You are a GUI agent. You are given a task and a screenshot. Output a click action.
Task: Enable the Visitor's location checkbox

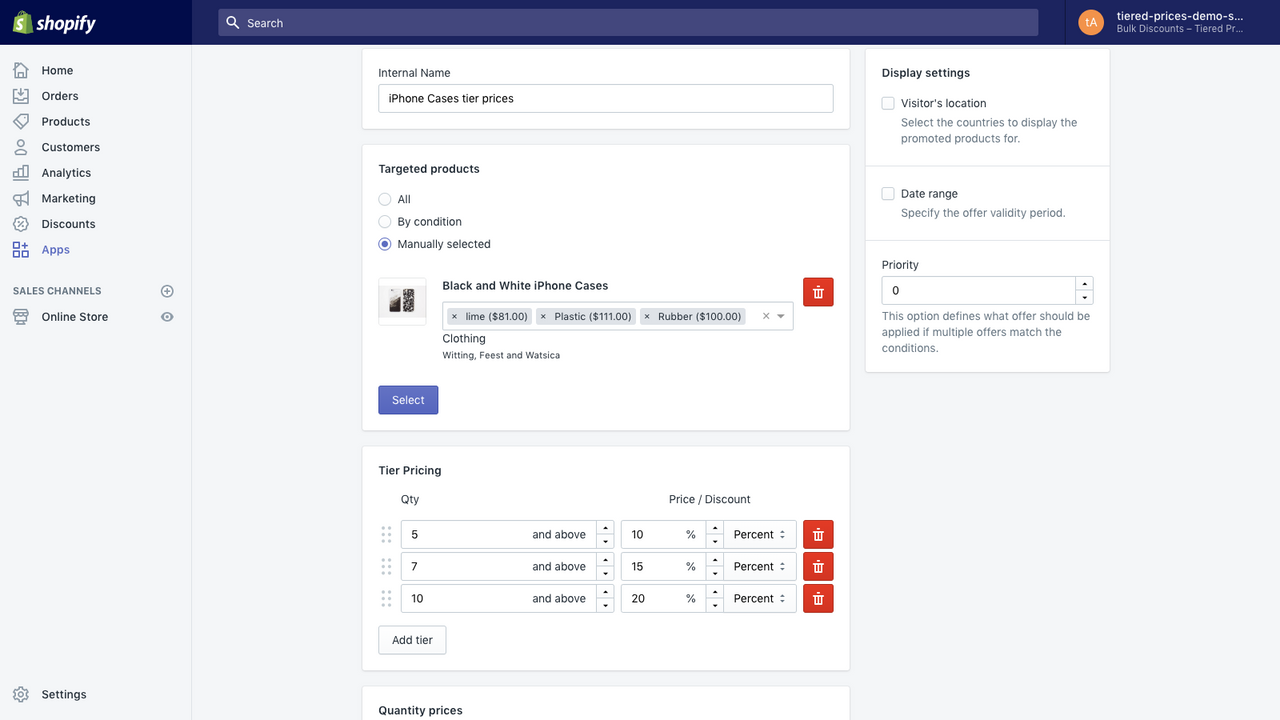(x=887, y=103)
